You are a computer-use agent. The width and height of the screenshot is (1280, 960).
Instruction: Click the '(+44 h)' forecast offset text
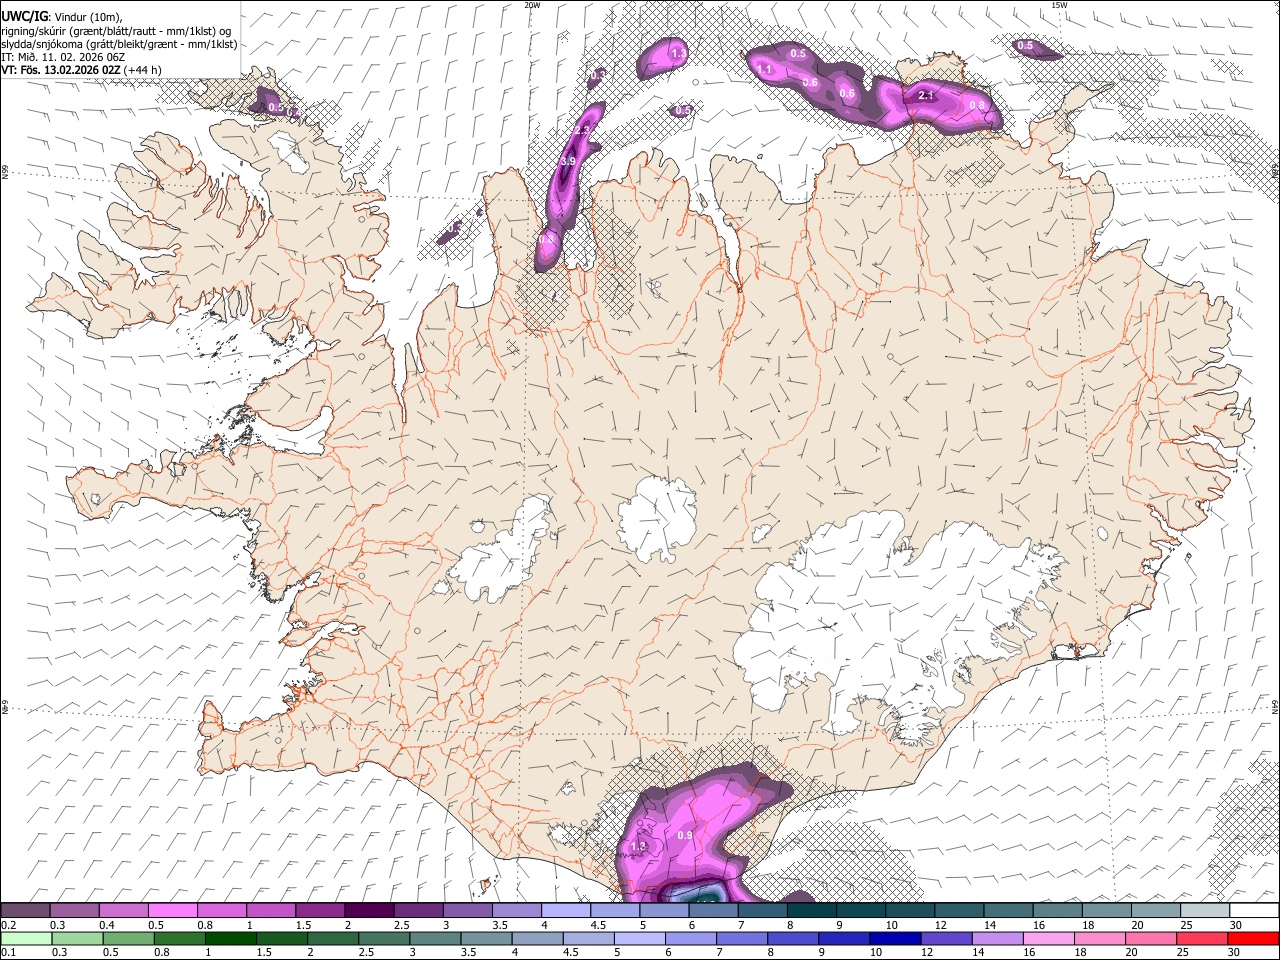tap(144, 70)
